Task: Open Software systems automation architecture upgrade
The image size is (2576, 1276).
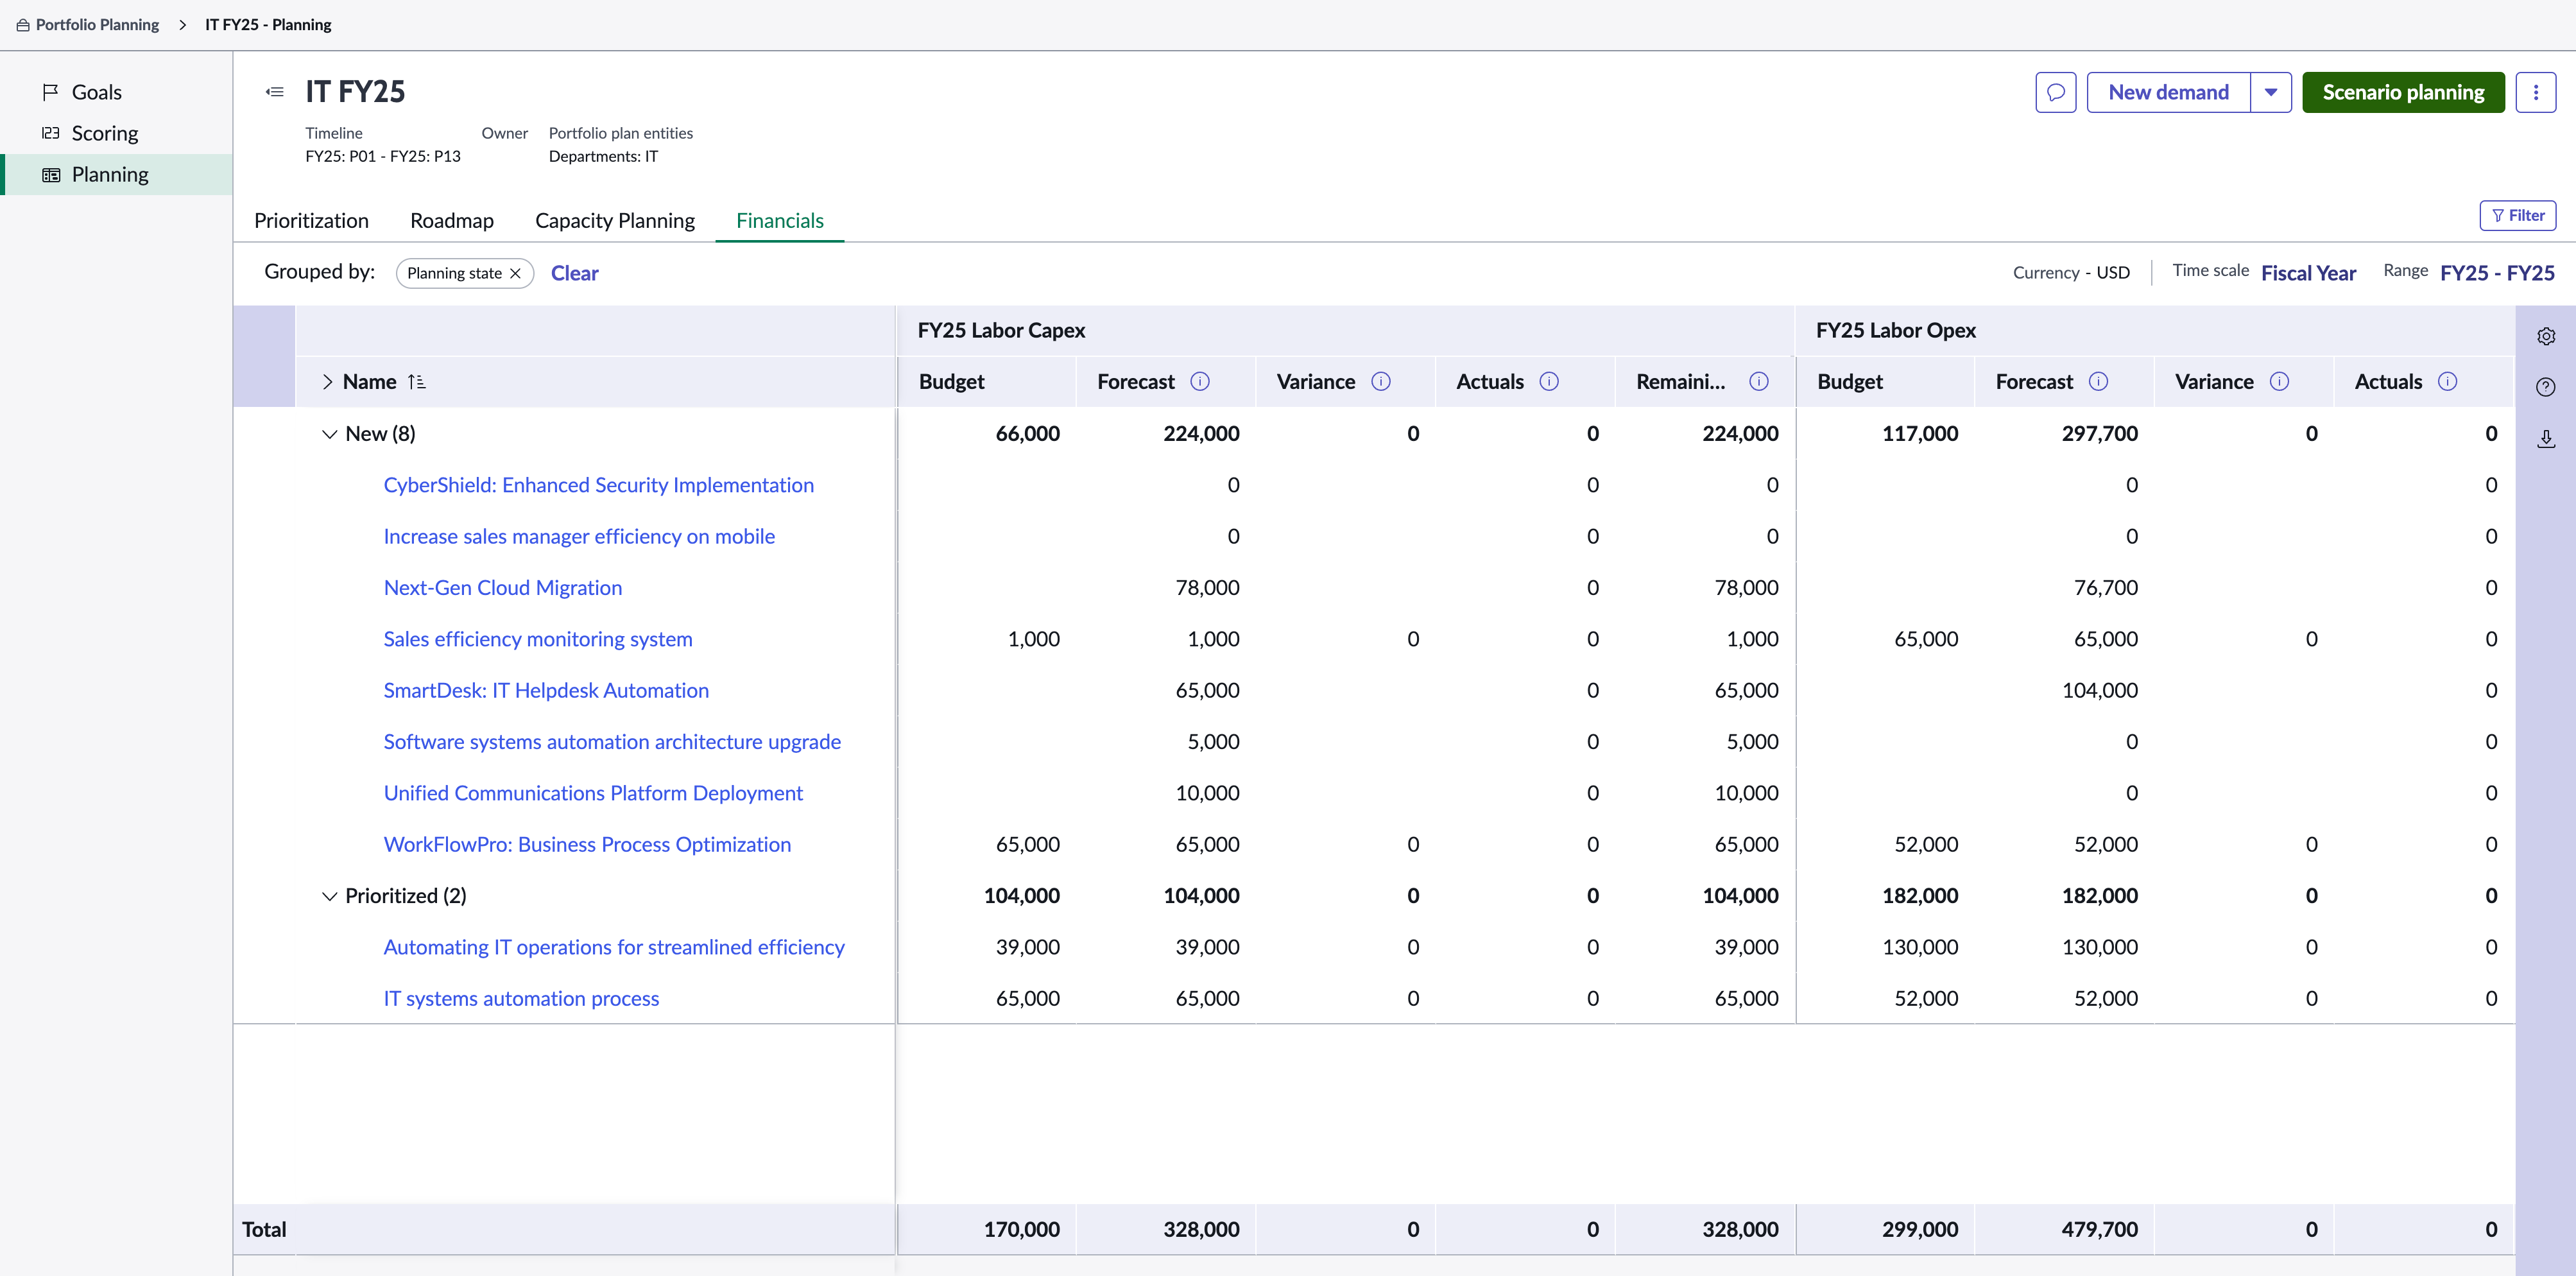Action: (x=611, y=742)
